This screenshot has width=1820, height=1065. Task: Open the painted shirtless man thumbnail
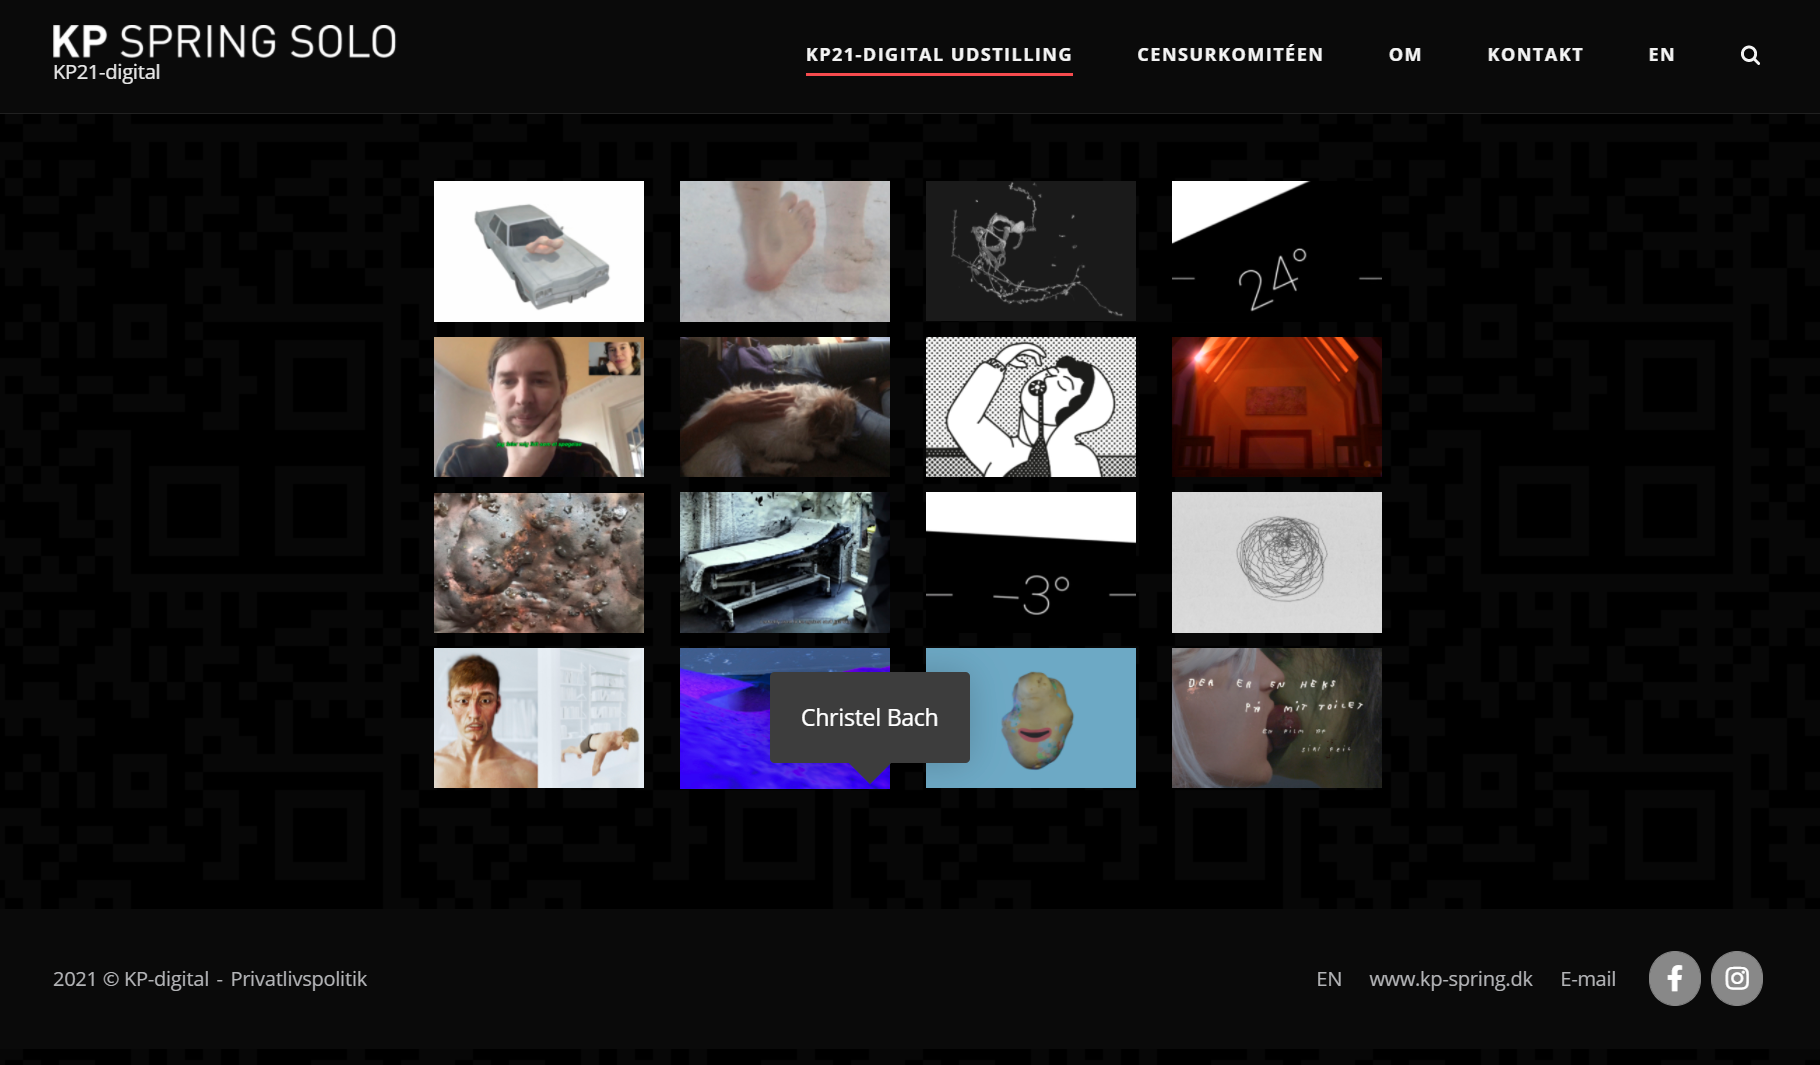coord(539,718)
